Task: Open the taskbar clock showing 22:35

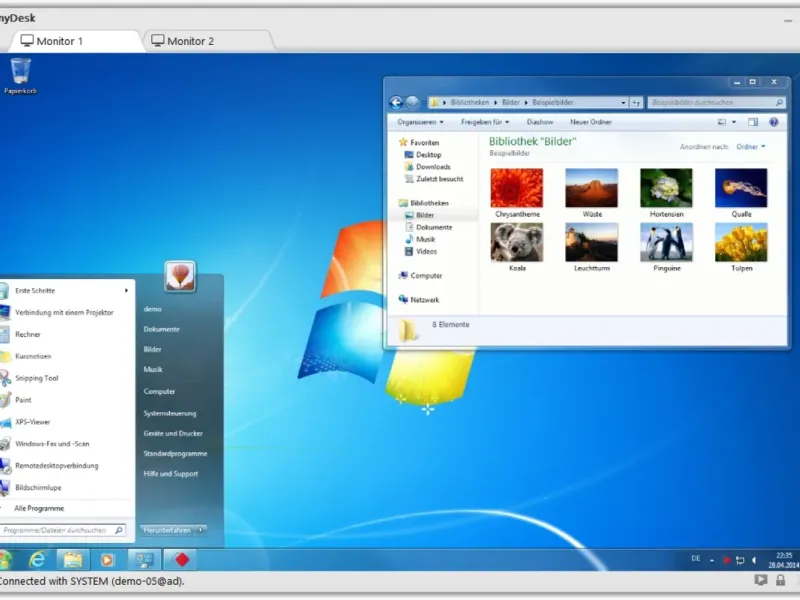Action: (784, 560)
